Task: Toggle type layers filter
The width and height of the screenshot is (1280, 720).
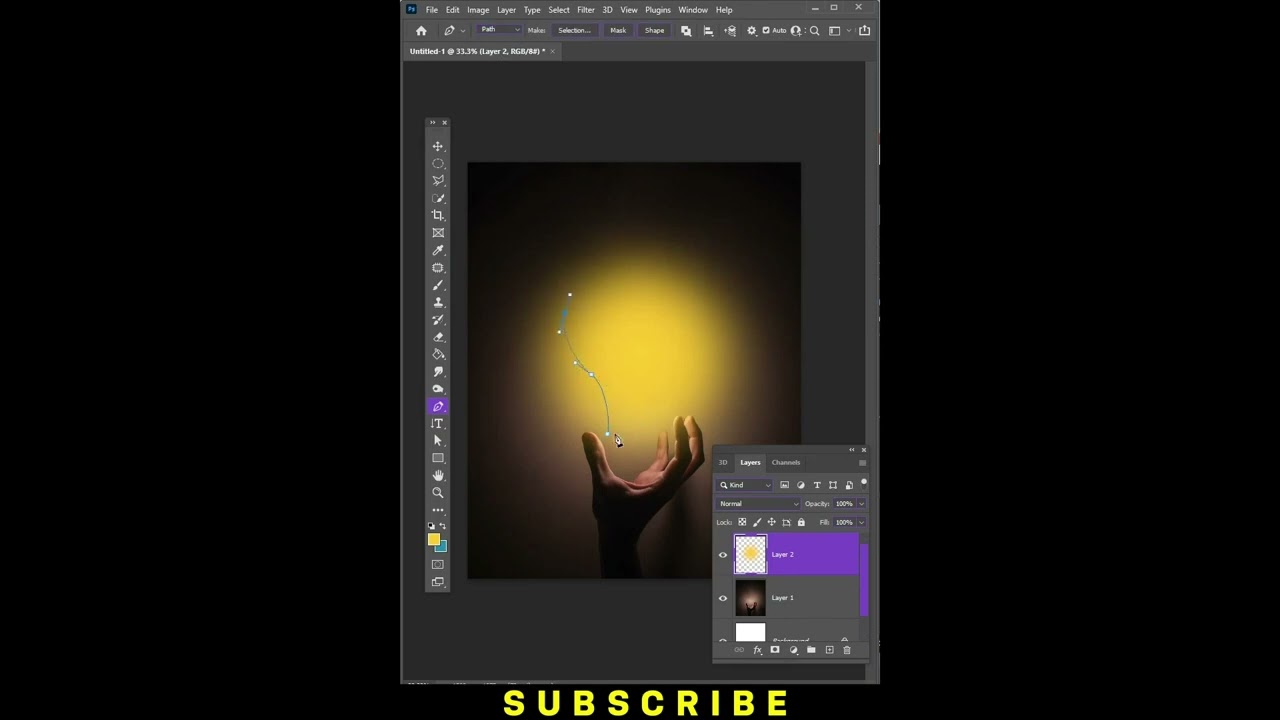Action: click(x=817, y=485)
